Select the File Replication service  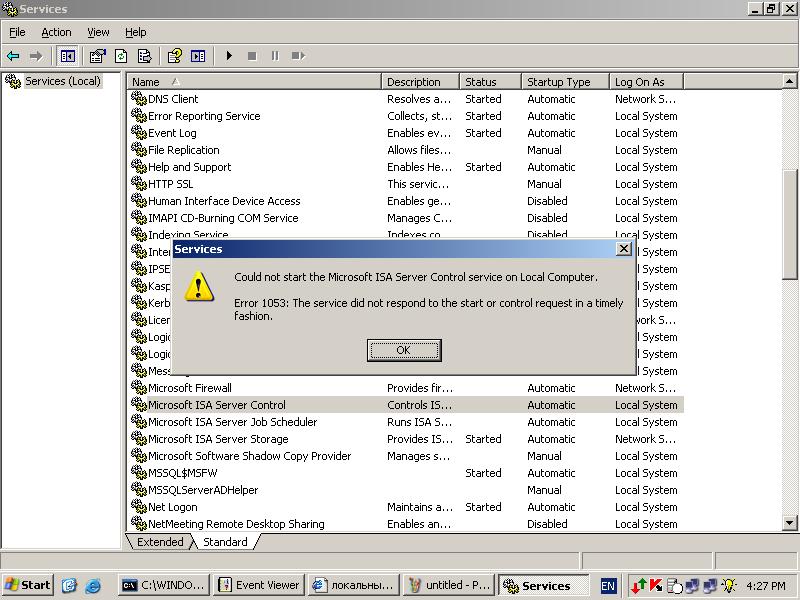pyautogui.click(x=184, y=150)
